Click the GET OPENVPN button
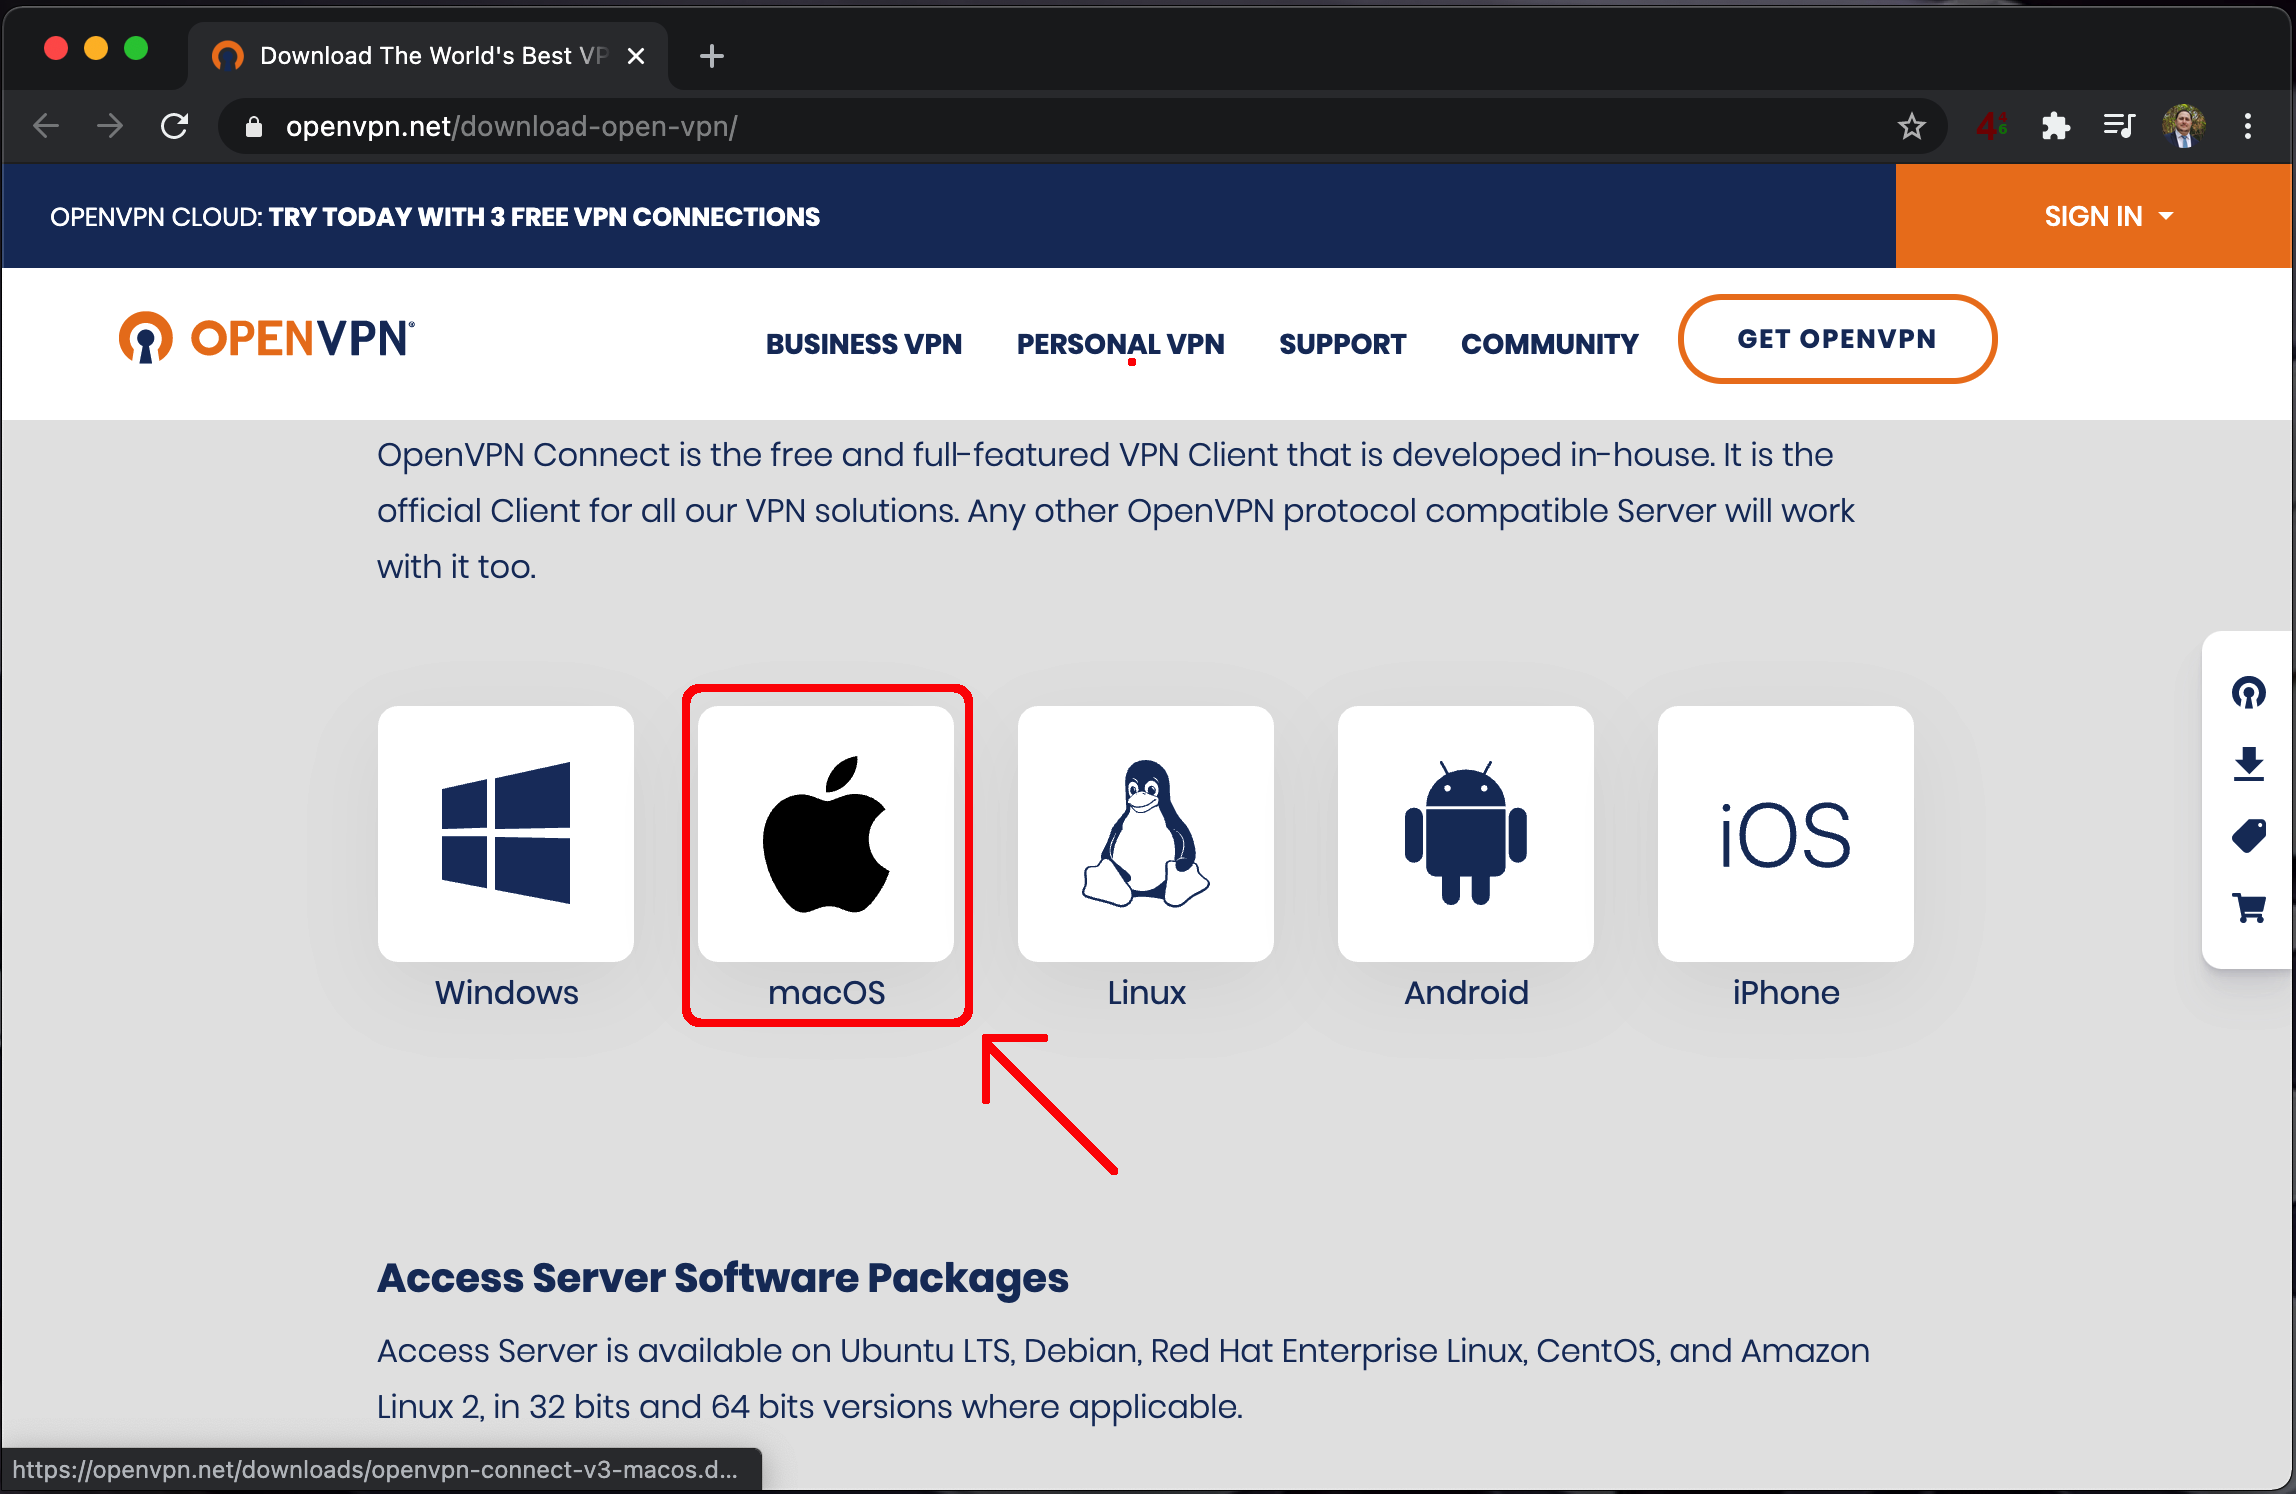Image resolution: width=2296 pixels, height=1494 pixels. pyautogui.click(x=1837, y=339)
